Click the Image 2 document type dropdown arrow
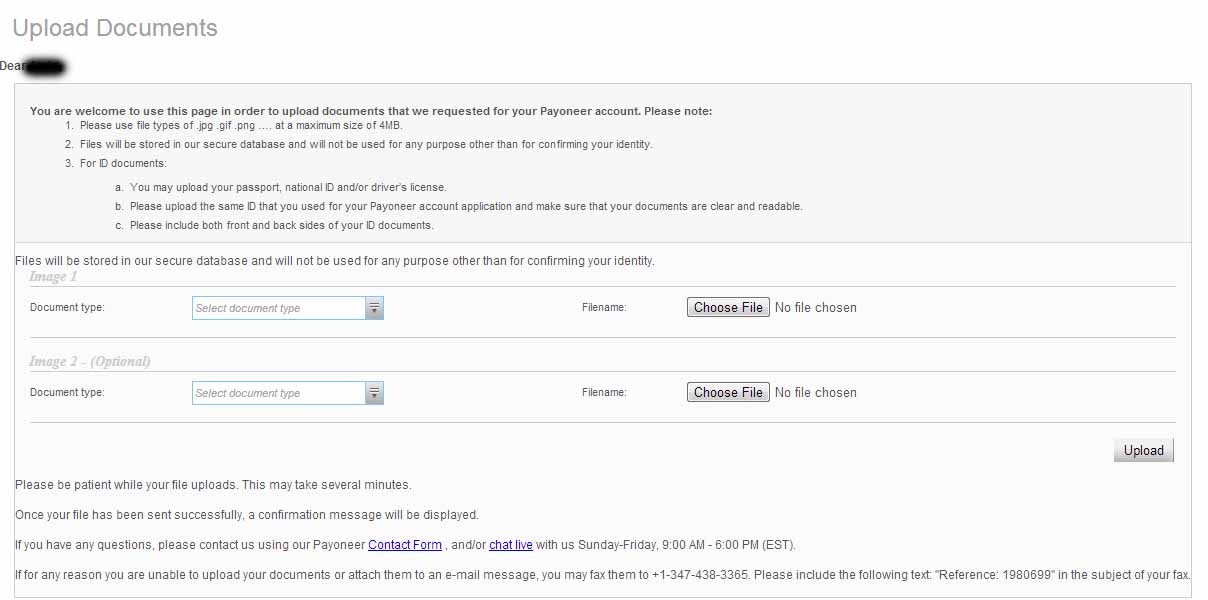Image resolution: width=1208 pixels, height=600 pixels. [x=374, y=393]
